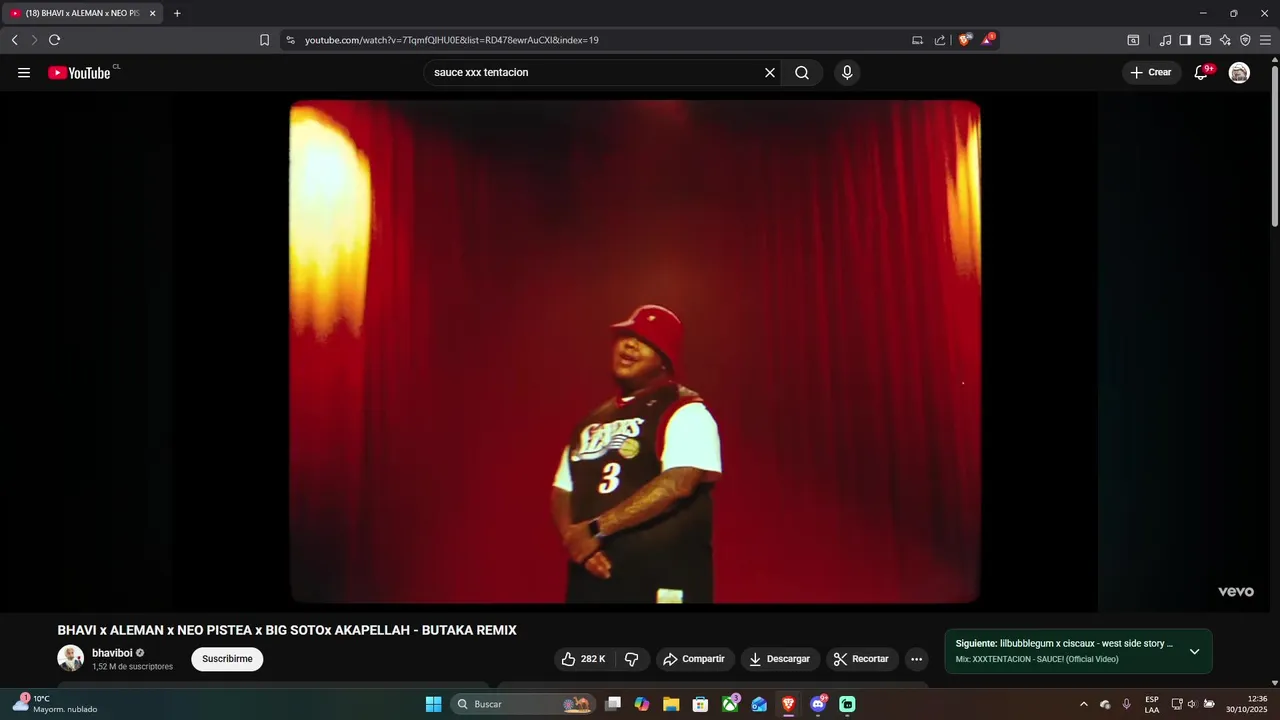
Task: Open Brave Wallet icon
Action: (x=1205, y=40)
